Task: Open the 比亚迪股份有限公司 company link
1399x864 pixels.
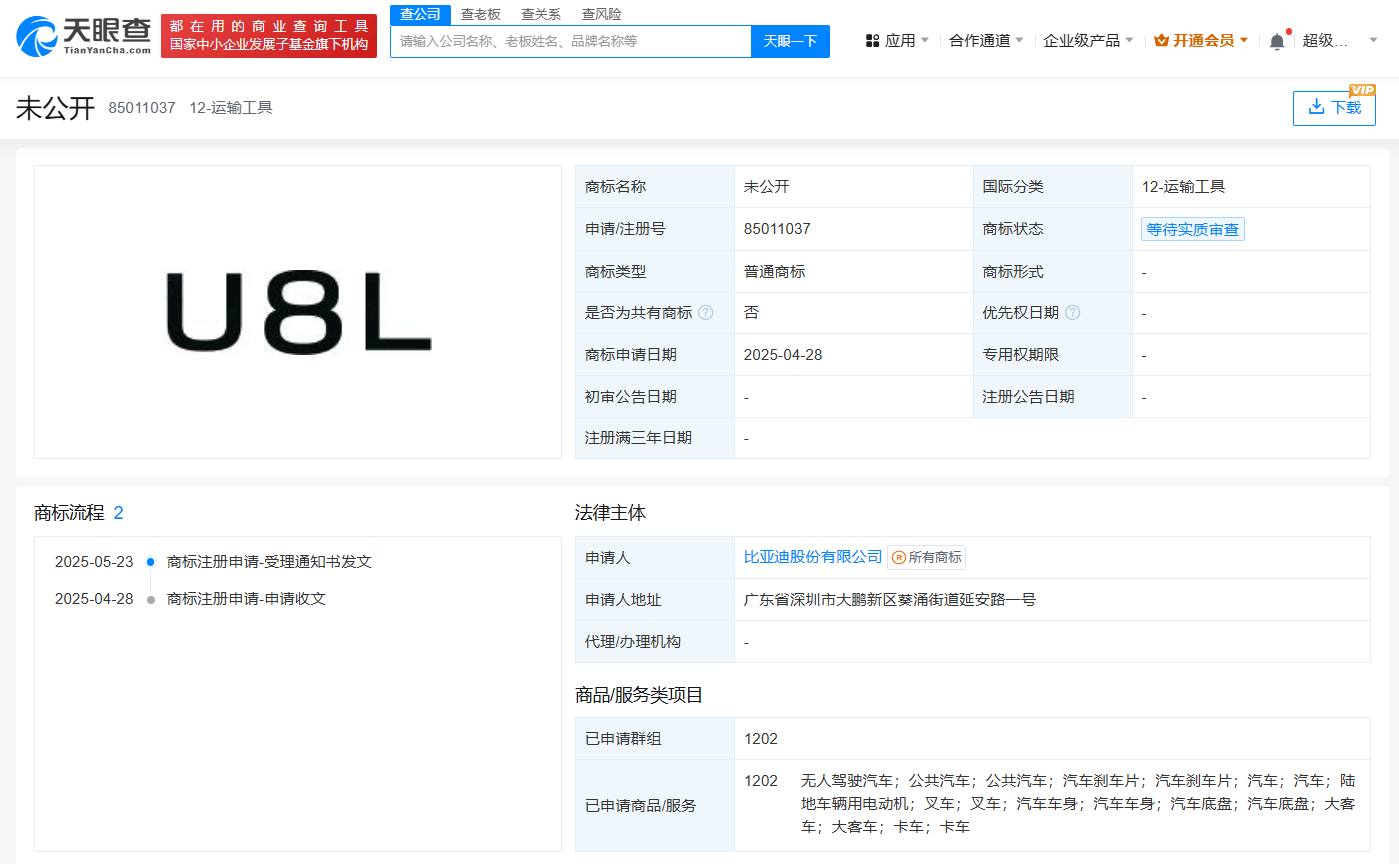Action: pos(813,557)
